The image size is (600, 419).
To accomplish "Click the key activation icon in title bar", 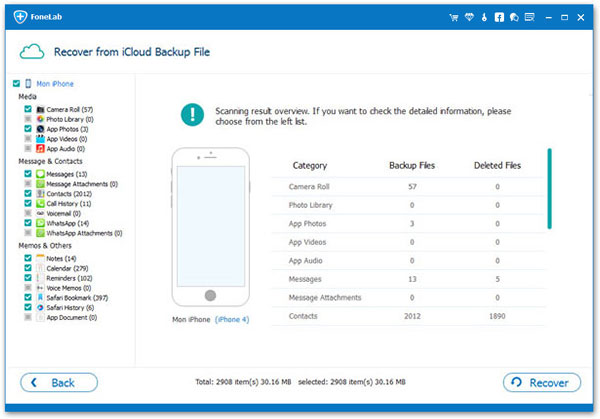I will (484, 17).
